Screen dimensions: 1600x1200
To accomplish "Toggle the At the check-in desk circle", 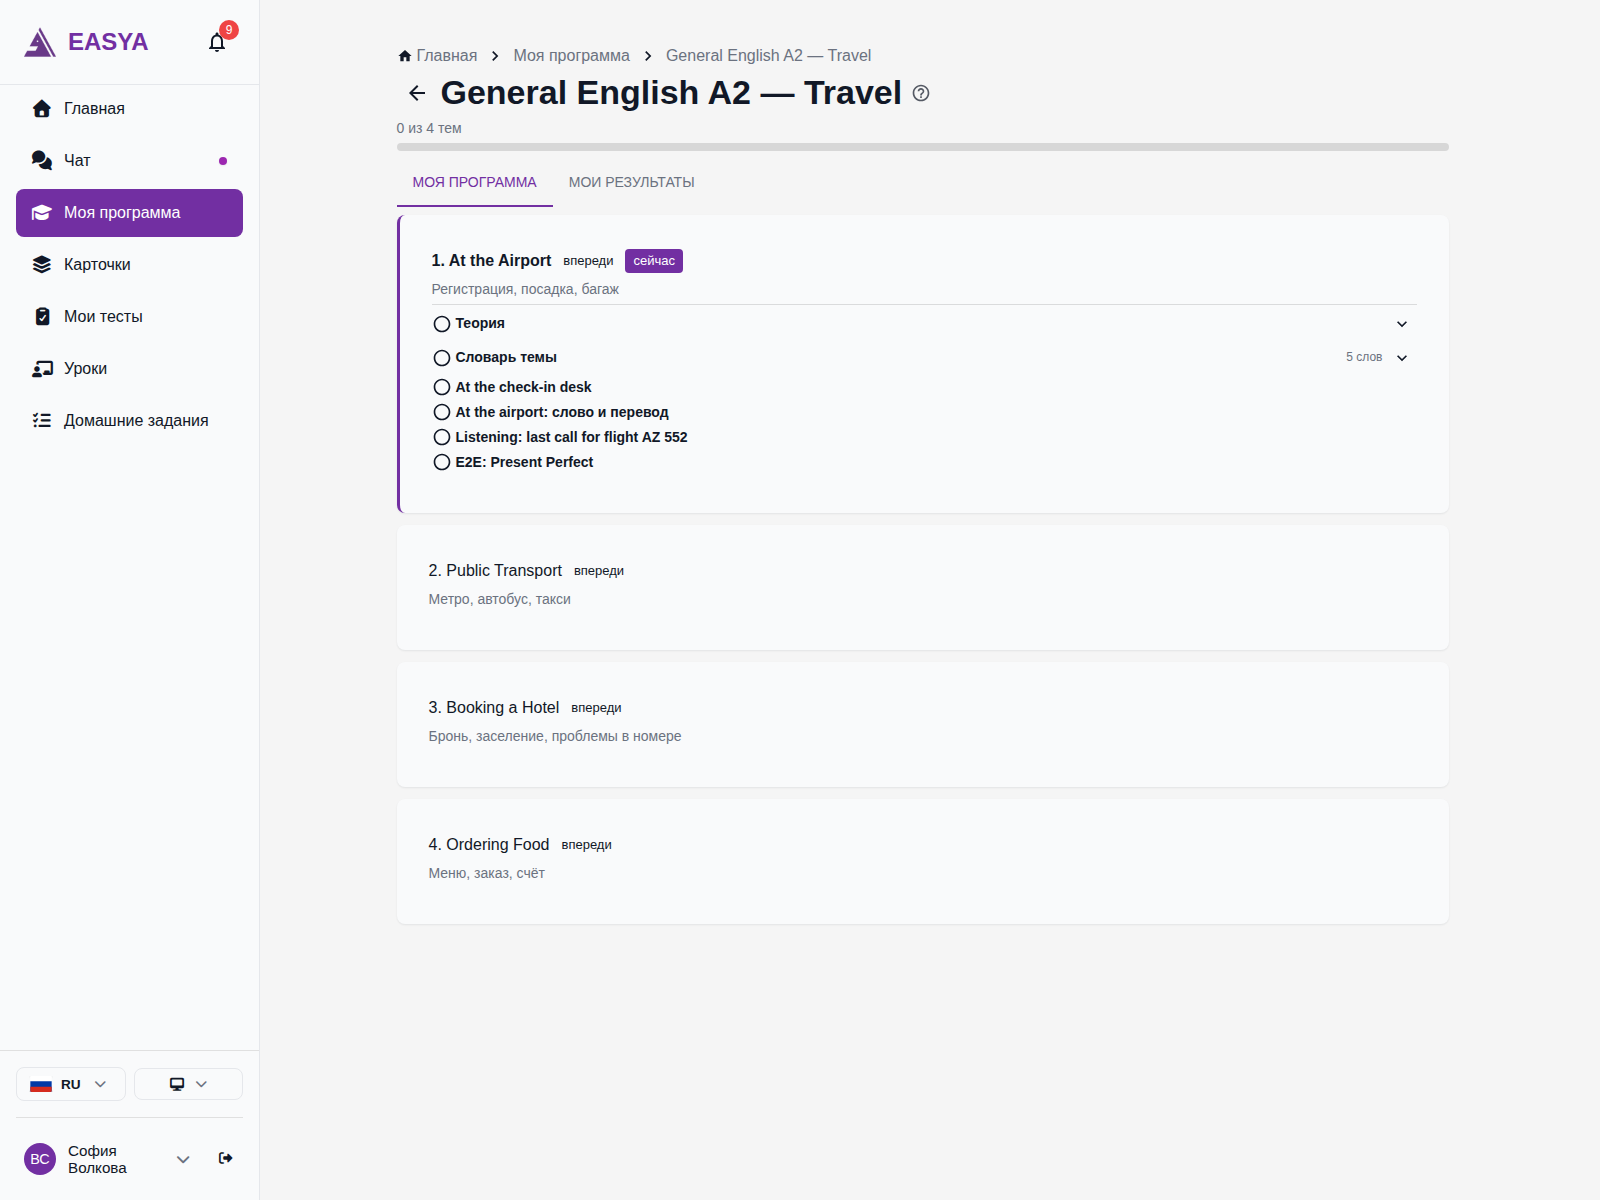I will tap(442, 387).
